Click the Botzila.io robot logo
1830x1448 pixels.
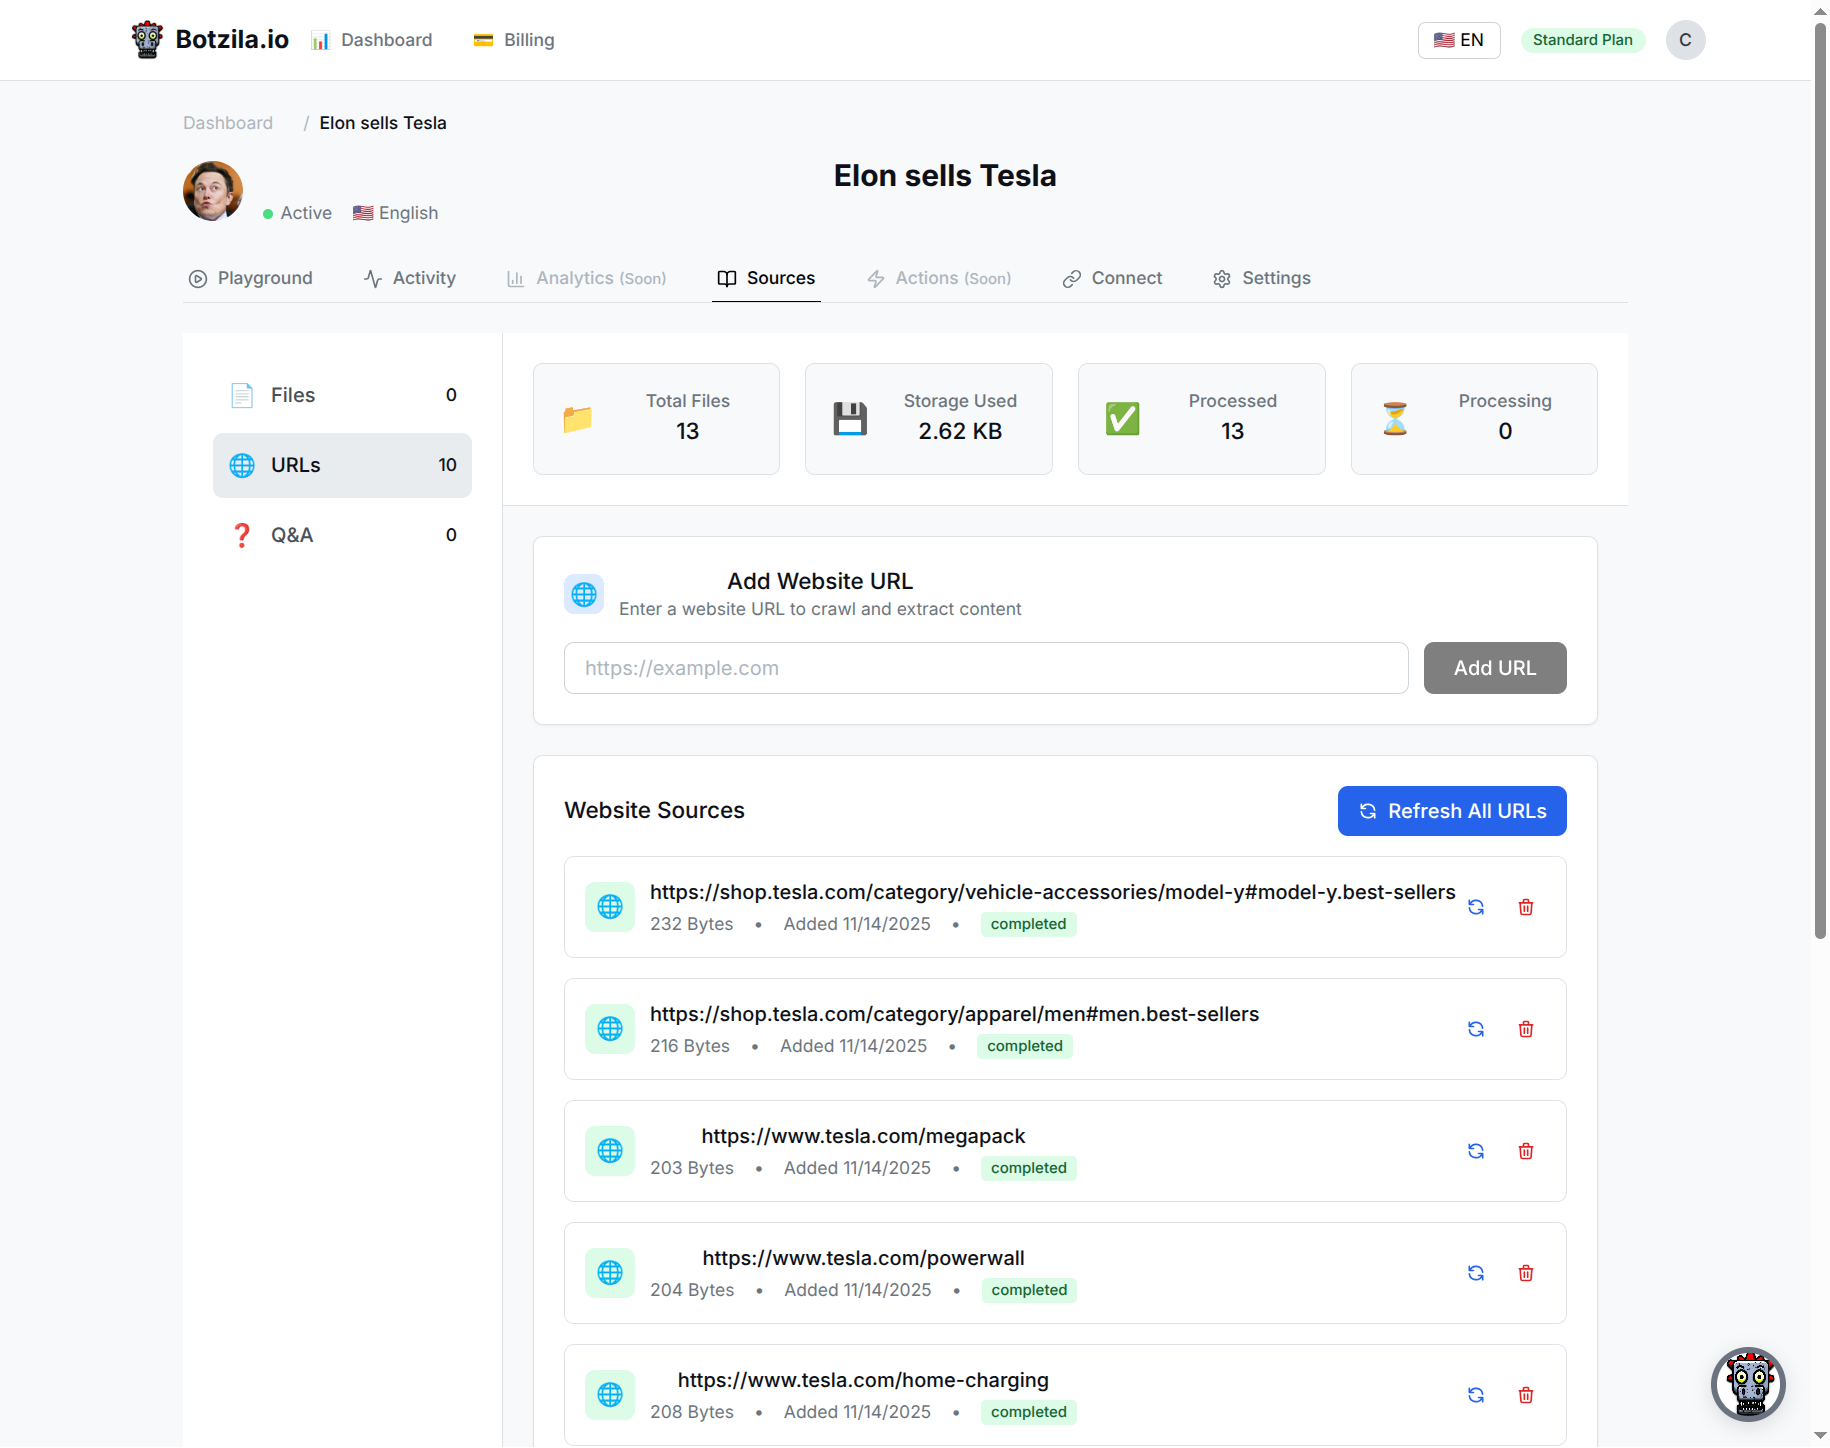coord(147,40)
